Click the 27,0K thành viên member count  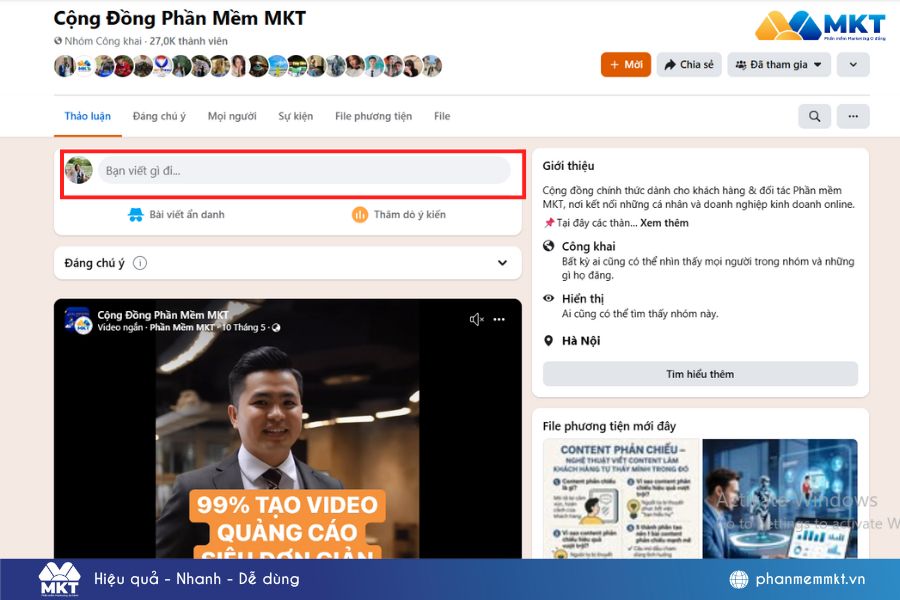188,41
